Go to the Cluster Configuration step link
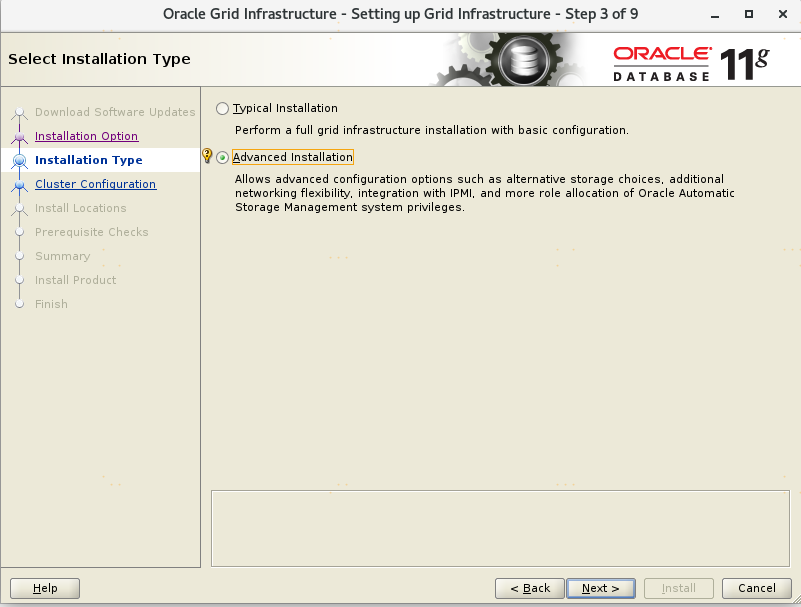This screenshot has width=801, height=607. click(95, 184)
